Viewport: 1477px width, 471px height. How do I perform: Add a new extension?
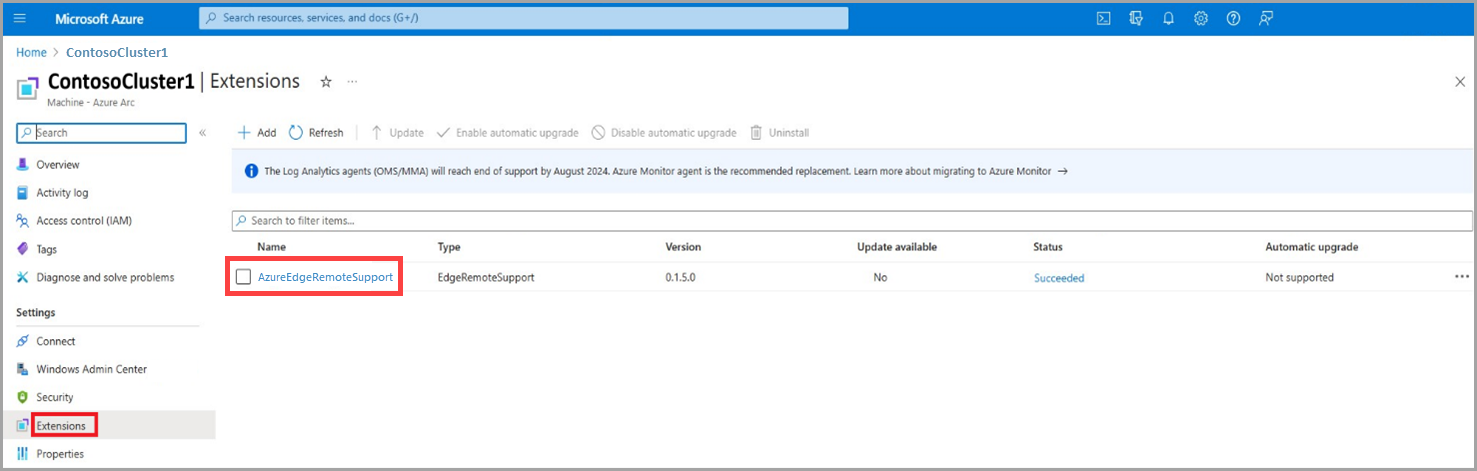(256, 133)
